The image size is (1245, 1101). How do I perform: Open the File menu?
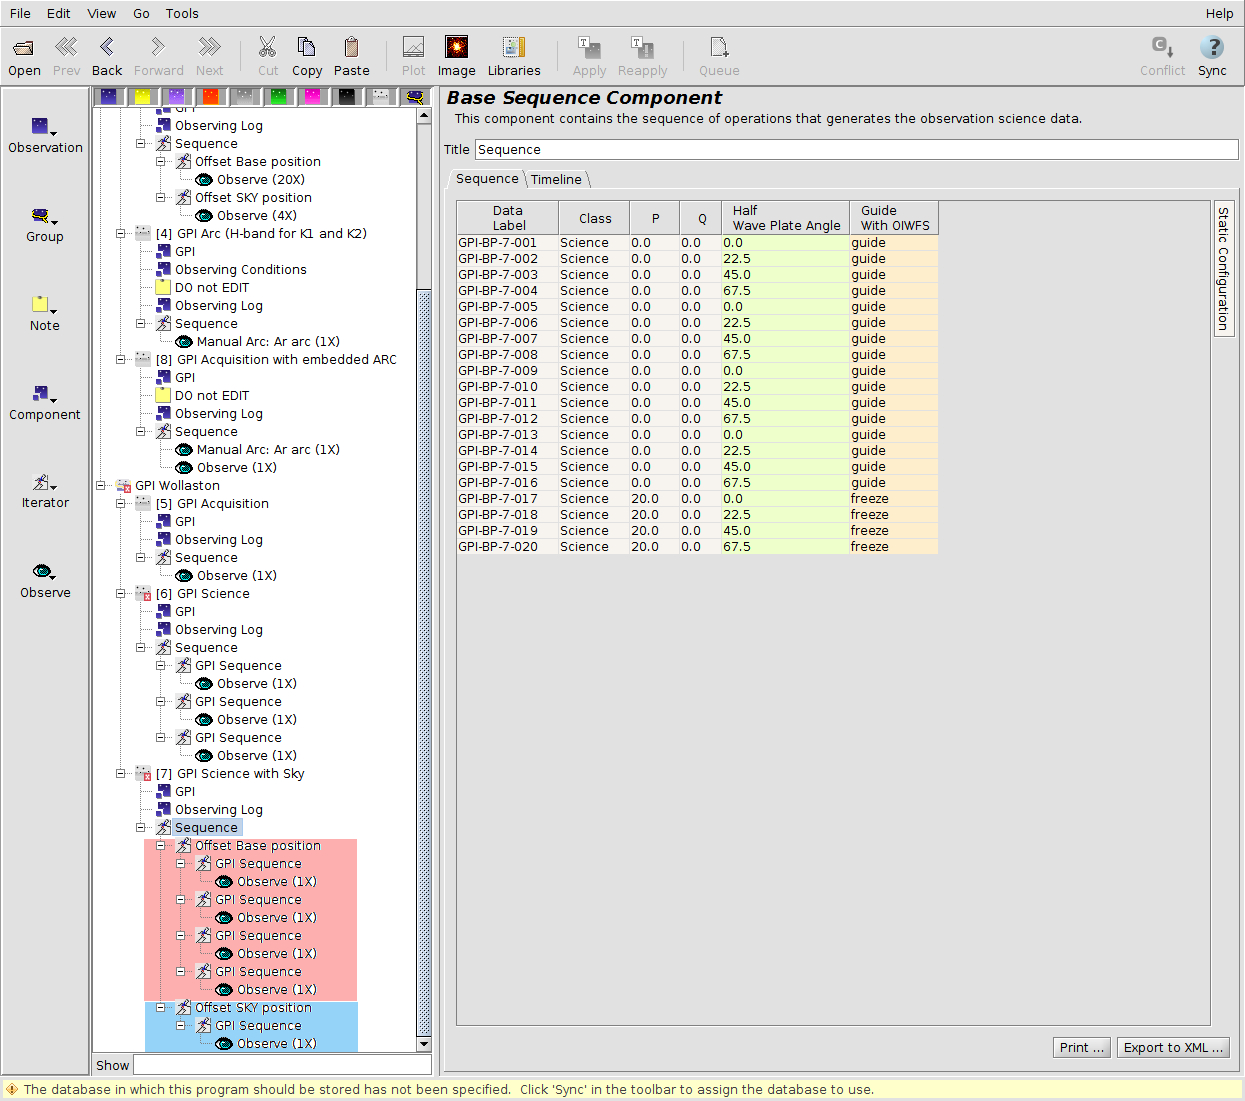[x=20, y=14]
